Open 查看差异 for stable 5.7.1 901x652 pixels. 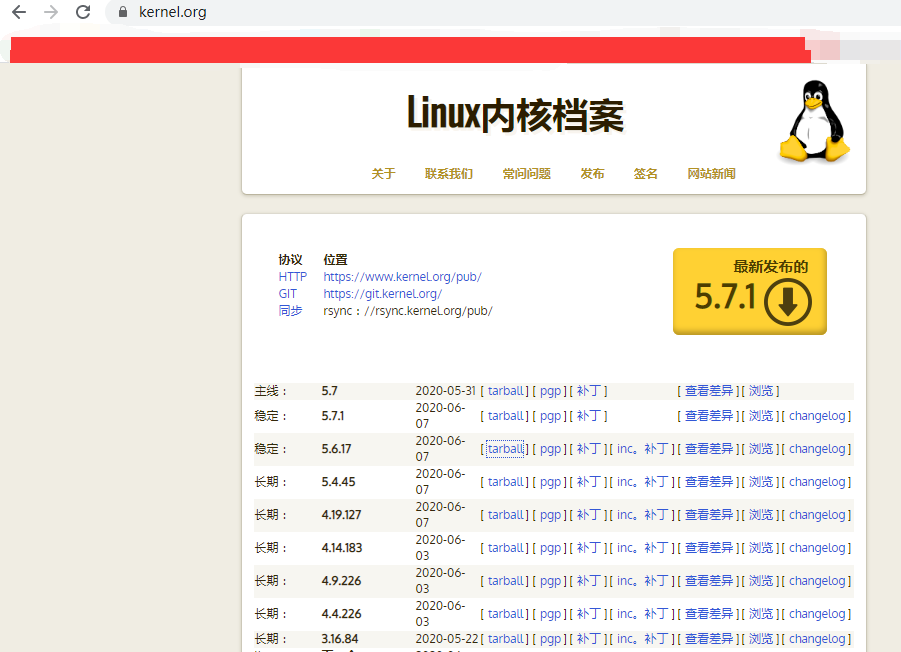point(709,416)
